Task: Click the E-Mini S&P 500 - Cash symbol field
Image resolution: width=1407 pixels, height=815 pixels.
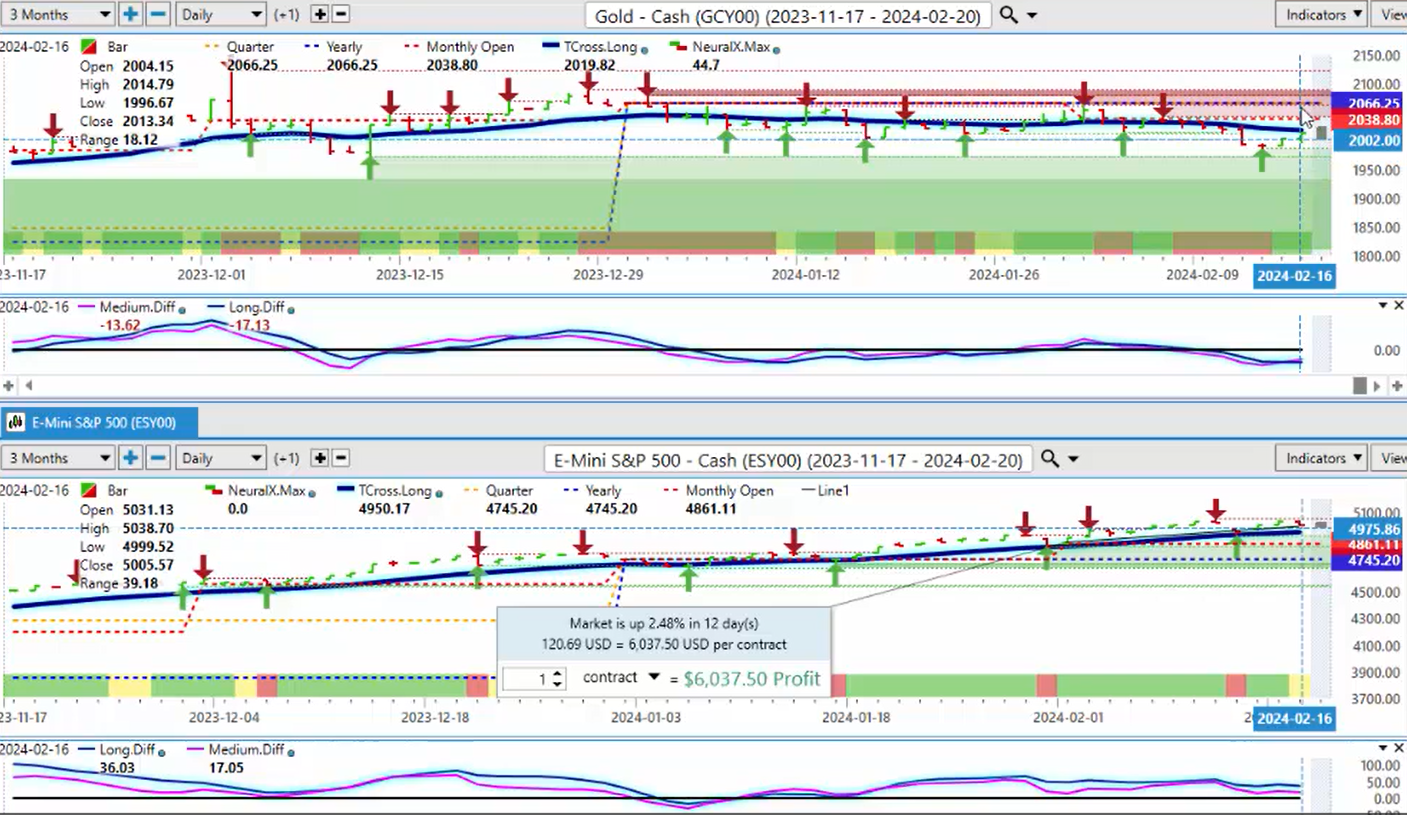Action: 788,459
